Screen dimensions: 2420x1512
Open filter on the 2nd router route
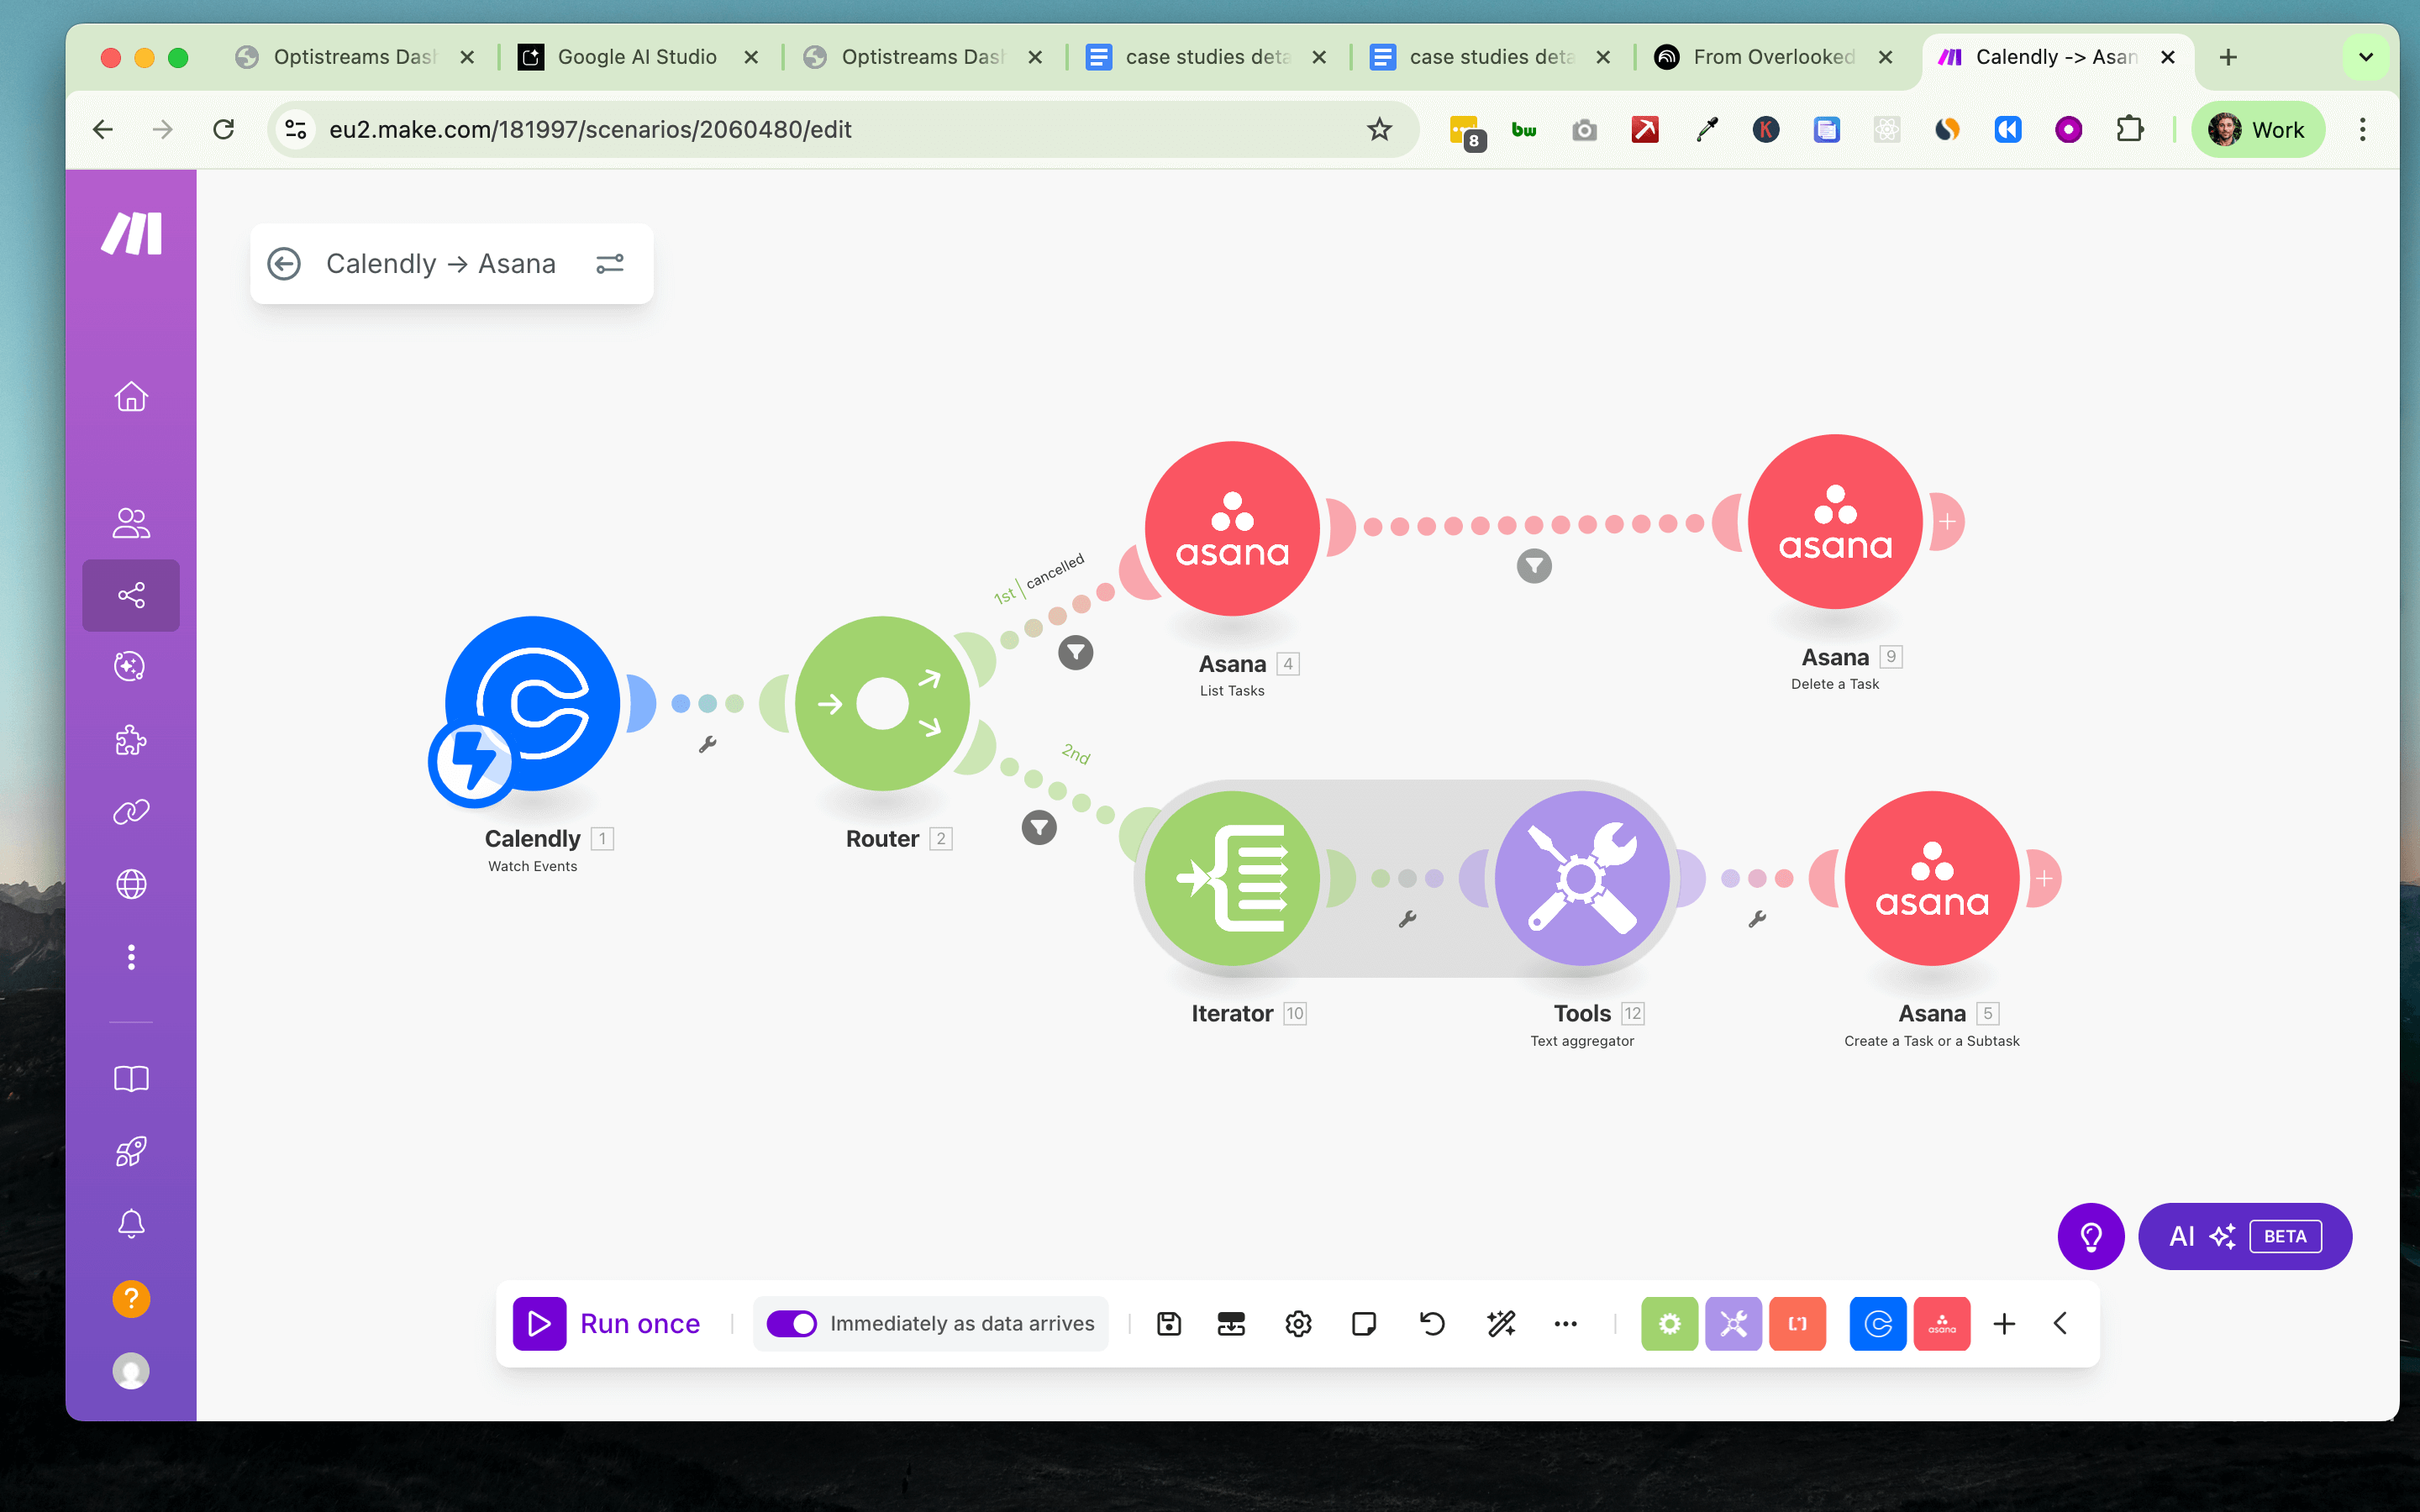[x=1039, y=827]
